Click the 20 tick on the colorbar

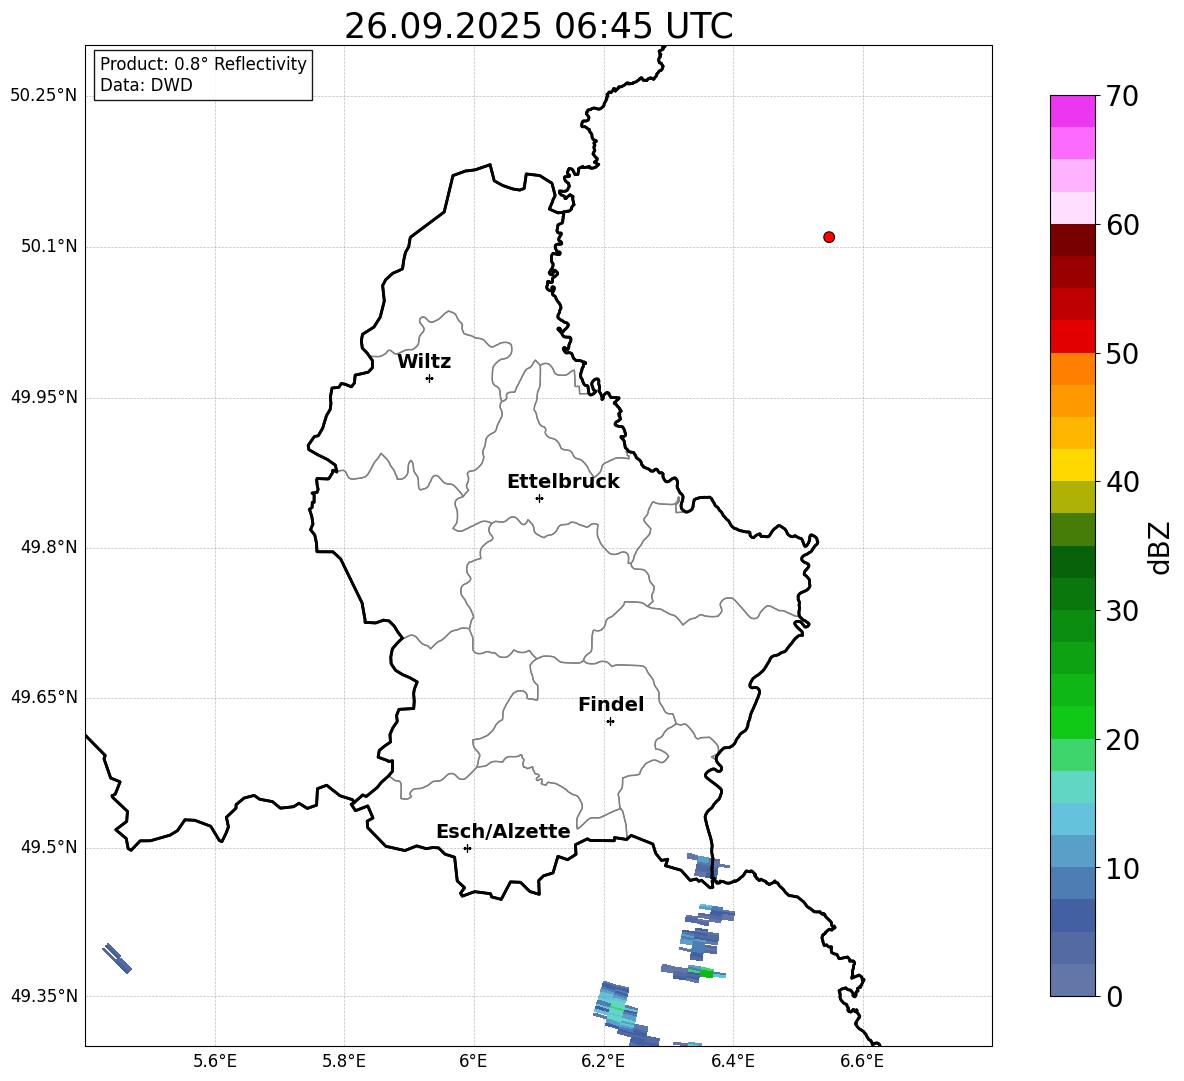click(x=1122, y=740)
